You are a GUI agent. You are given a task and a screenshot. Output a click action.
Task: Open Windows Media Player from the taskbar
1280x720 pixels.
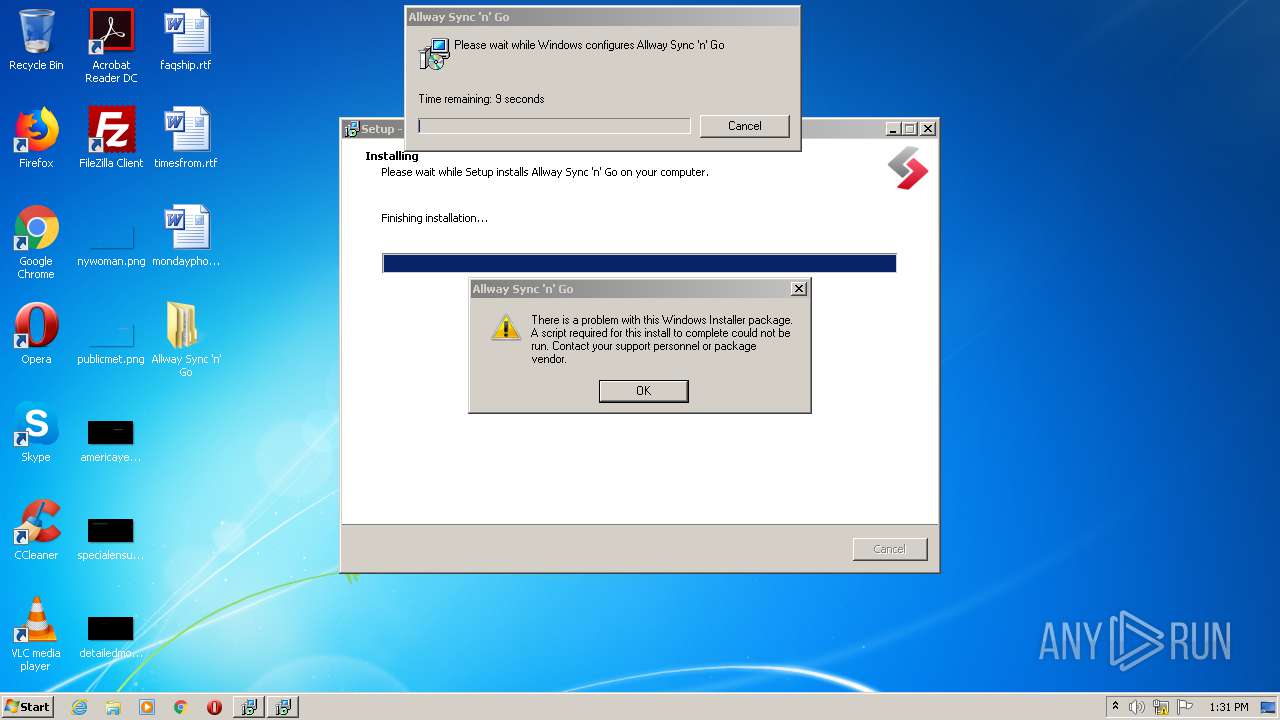[147, 707]
